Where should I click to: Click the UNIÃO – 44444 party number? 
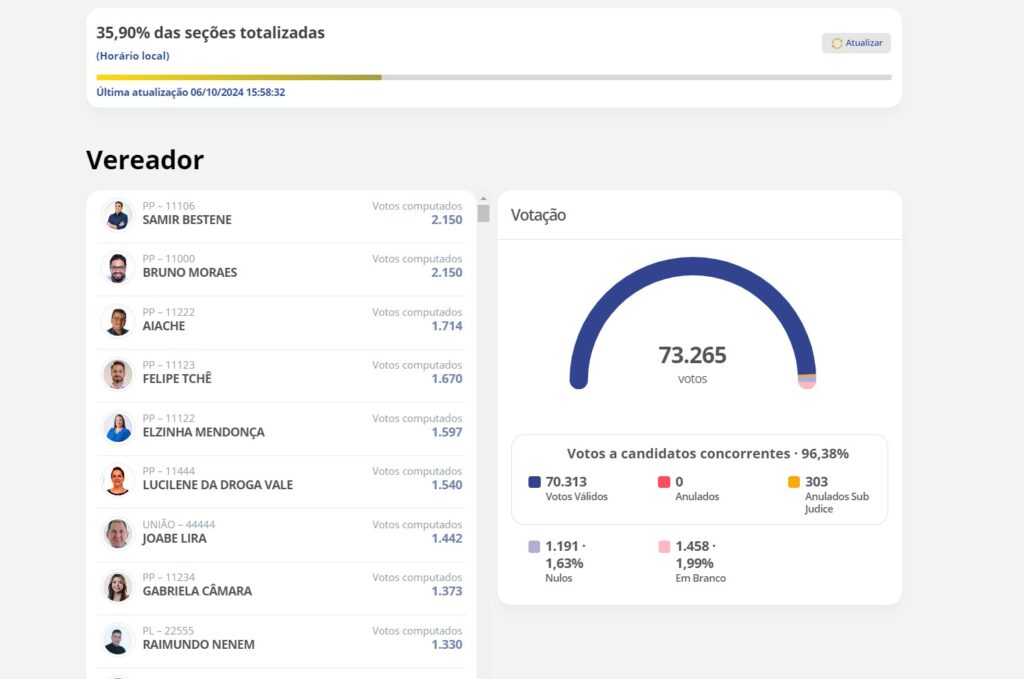click(178, 525)
